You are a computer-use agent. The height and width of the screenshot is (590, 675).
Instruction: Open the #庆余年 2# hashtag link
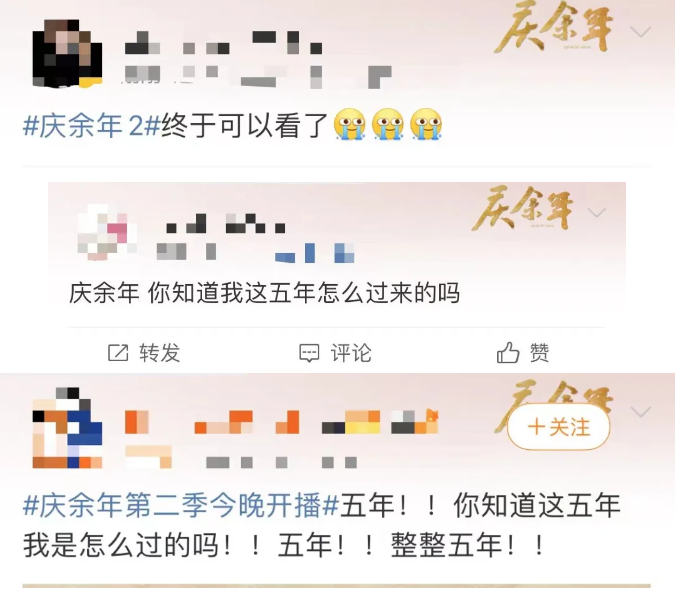92,126
